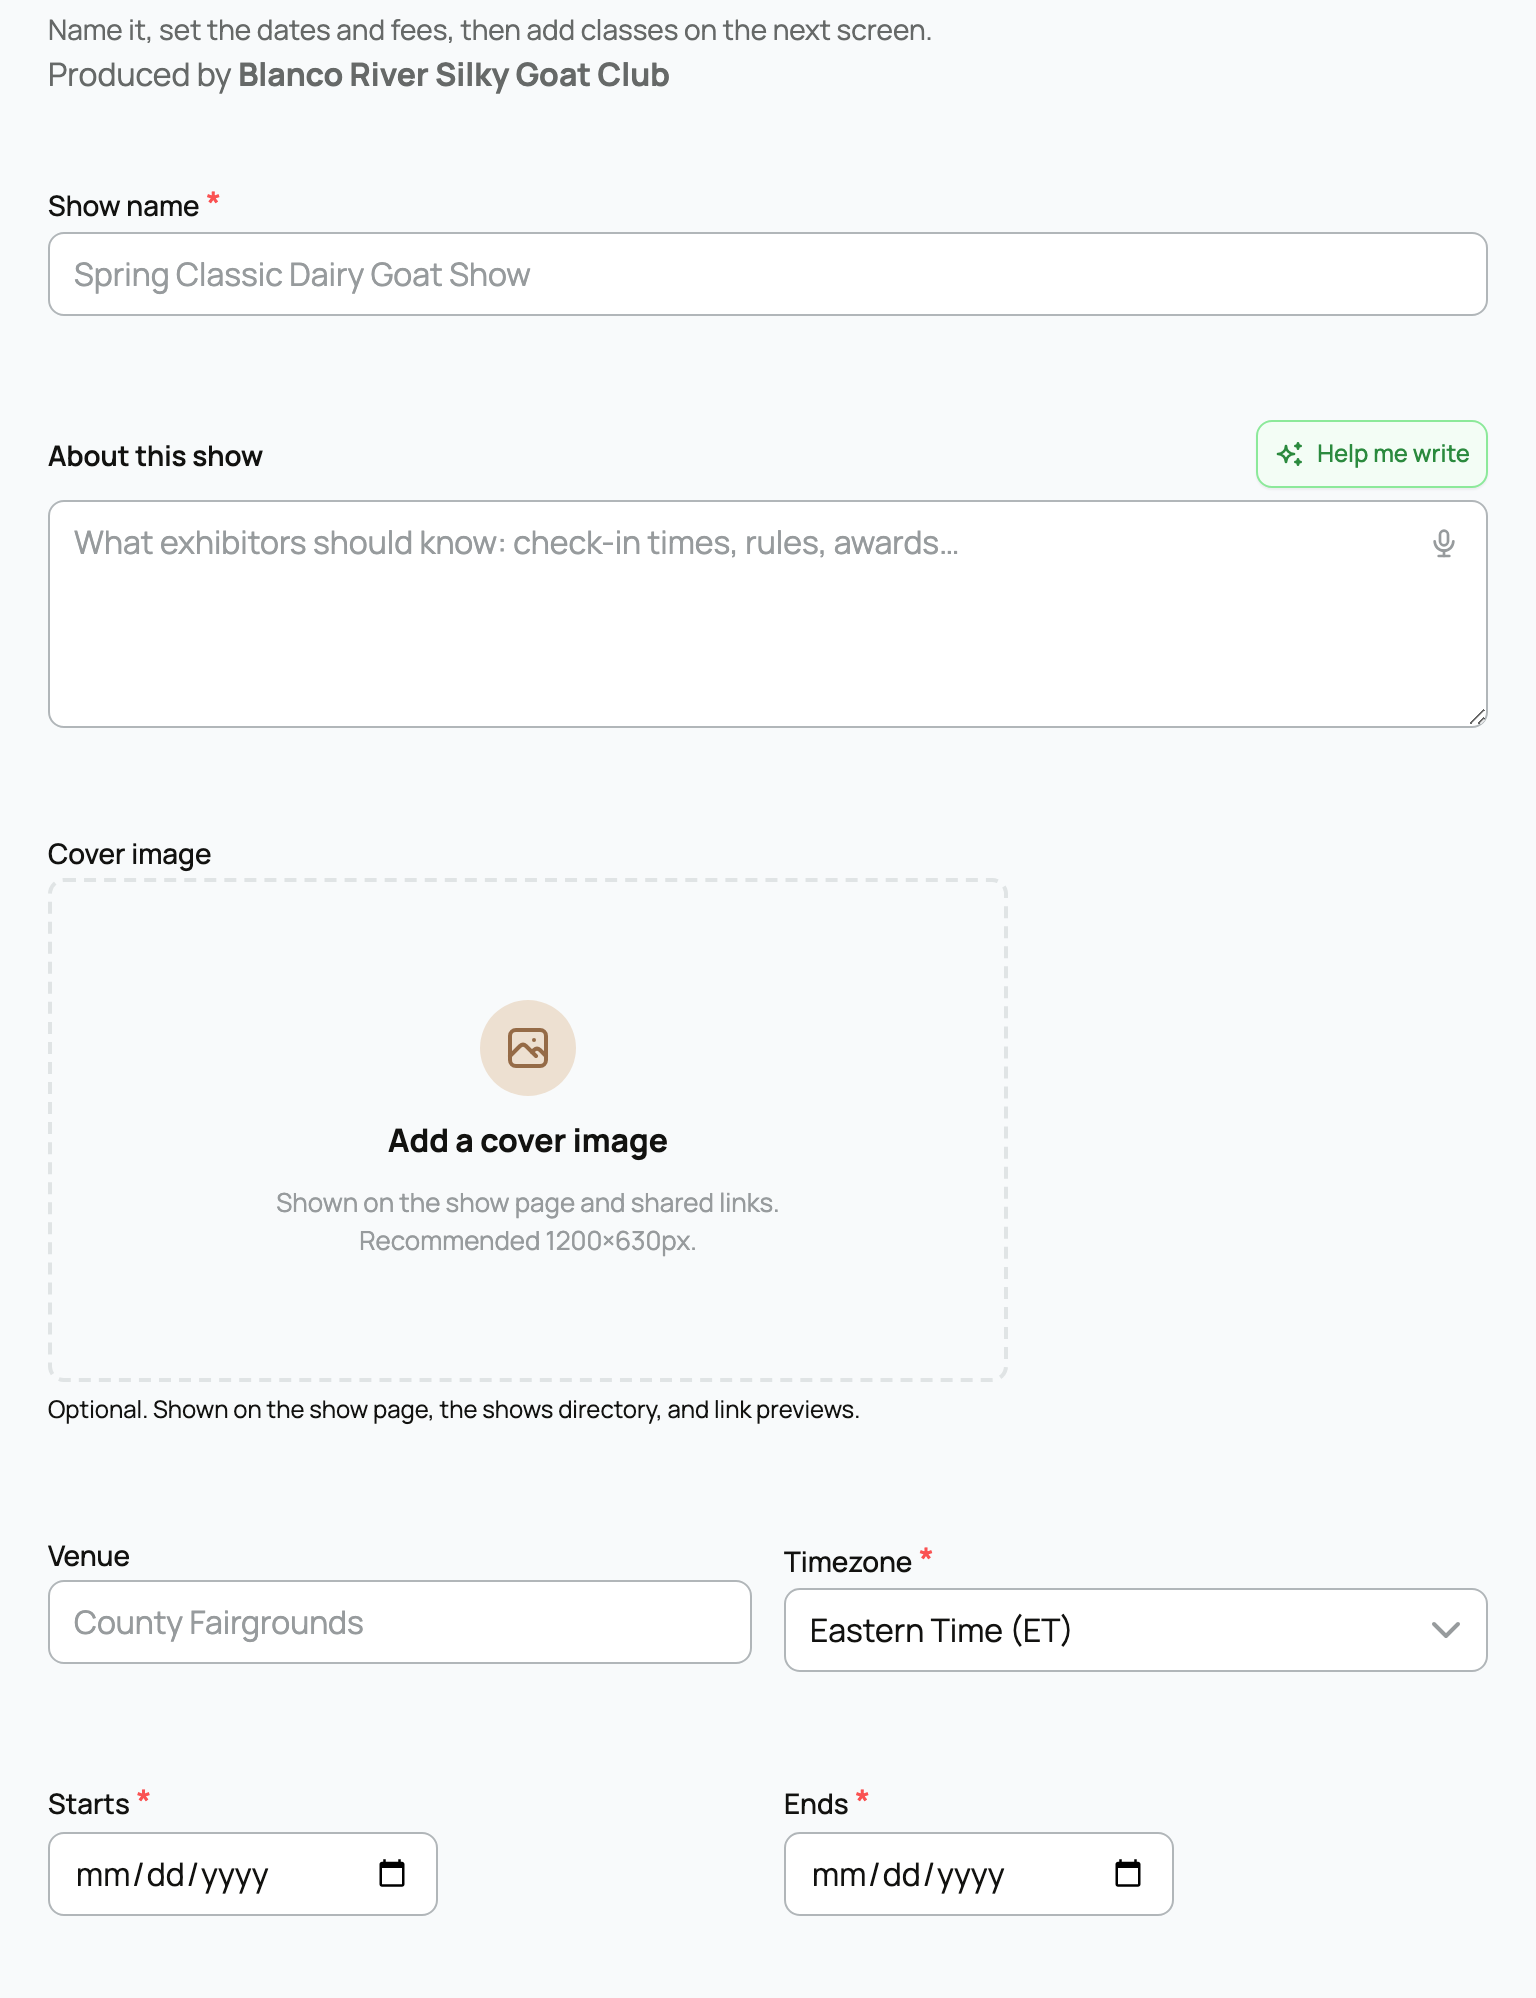Viewport: 1536px width, 1998px height.
Task: Click the Timezone field label
Action: point(848,1562)
